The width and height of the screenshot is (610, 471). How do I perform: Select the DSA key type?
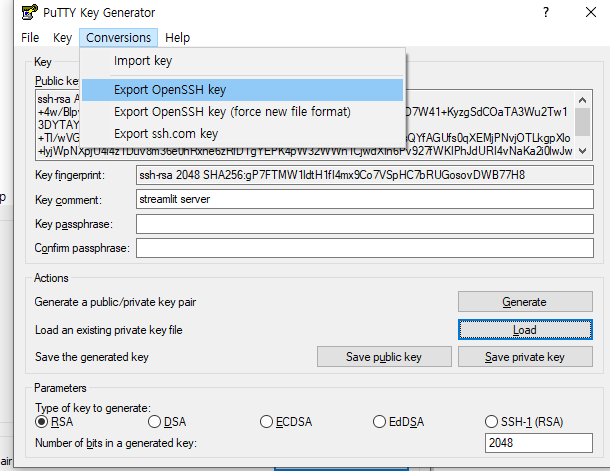(167, 422)
